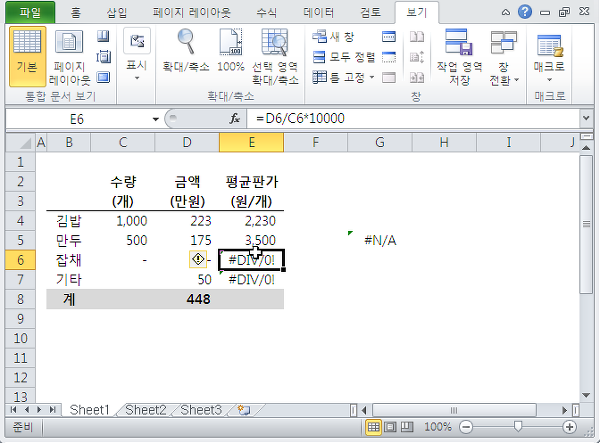Click the split window icon

pos(389,37)
